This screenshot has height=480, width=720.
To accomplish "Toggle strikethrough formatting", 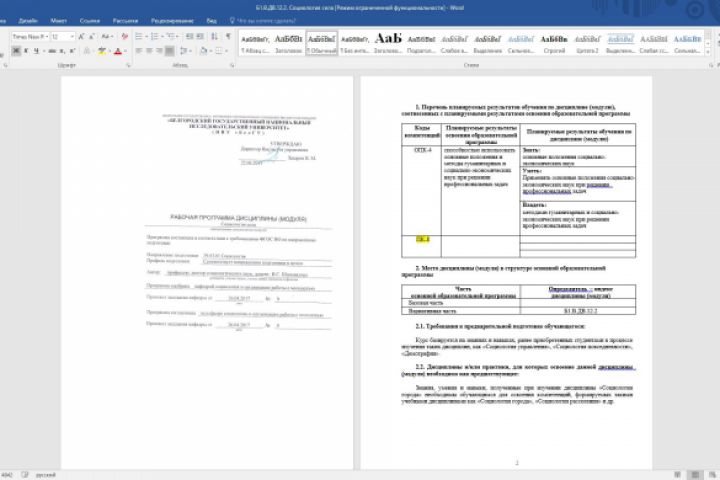I will coord(52,51).
